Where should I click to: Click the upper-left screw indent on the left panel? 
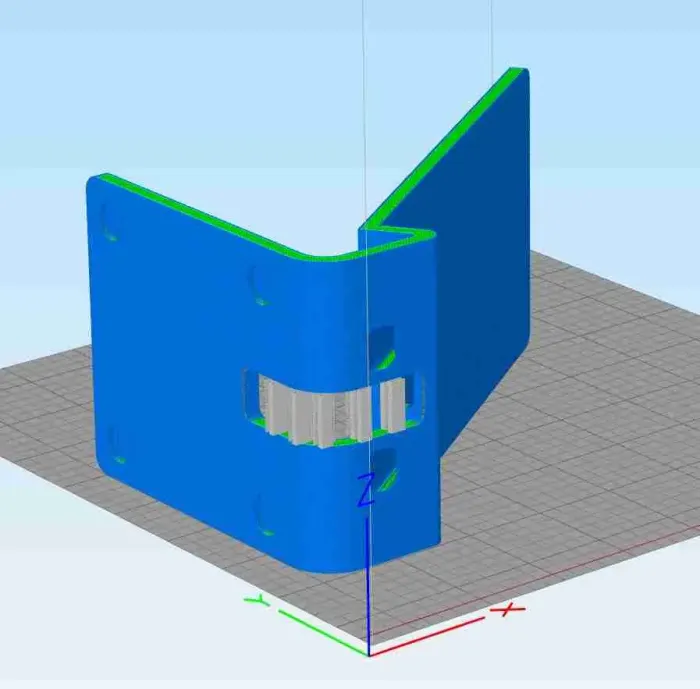(x=108, y=222)
